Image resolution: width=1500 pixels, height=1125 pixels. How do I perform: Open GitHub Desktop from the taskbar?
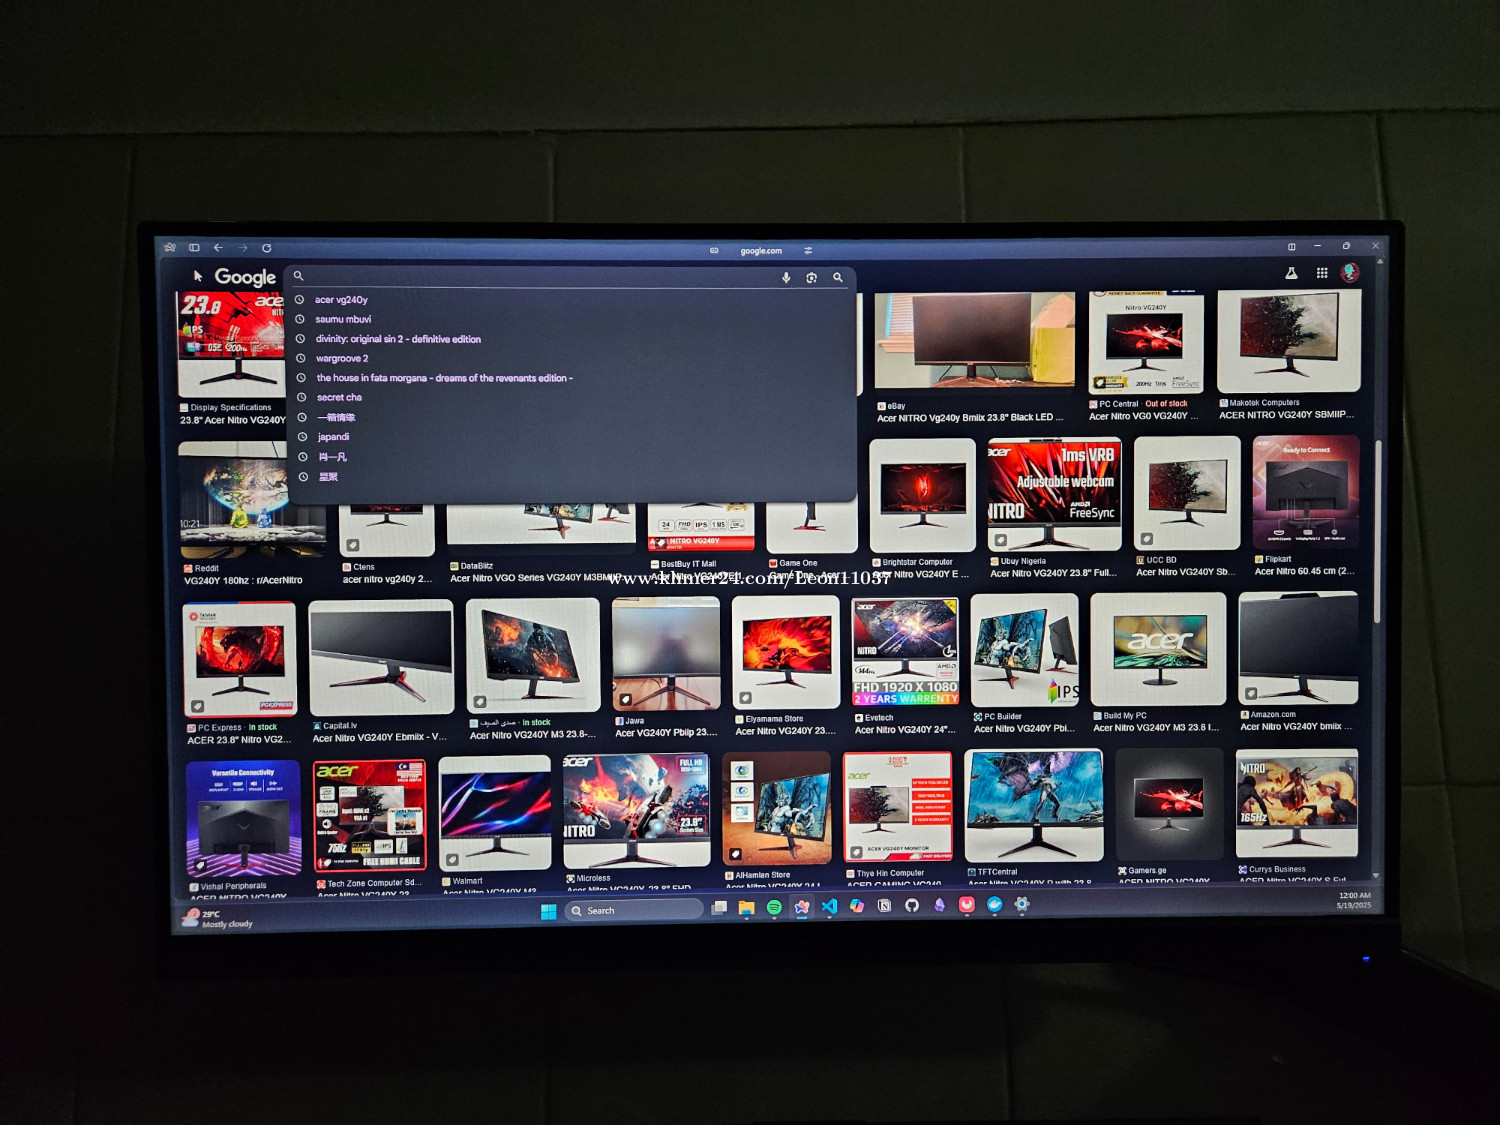(912, 905)
